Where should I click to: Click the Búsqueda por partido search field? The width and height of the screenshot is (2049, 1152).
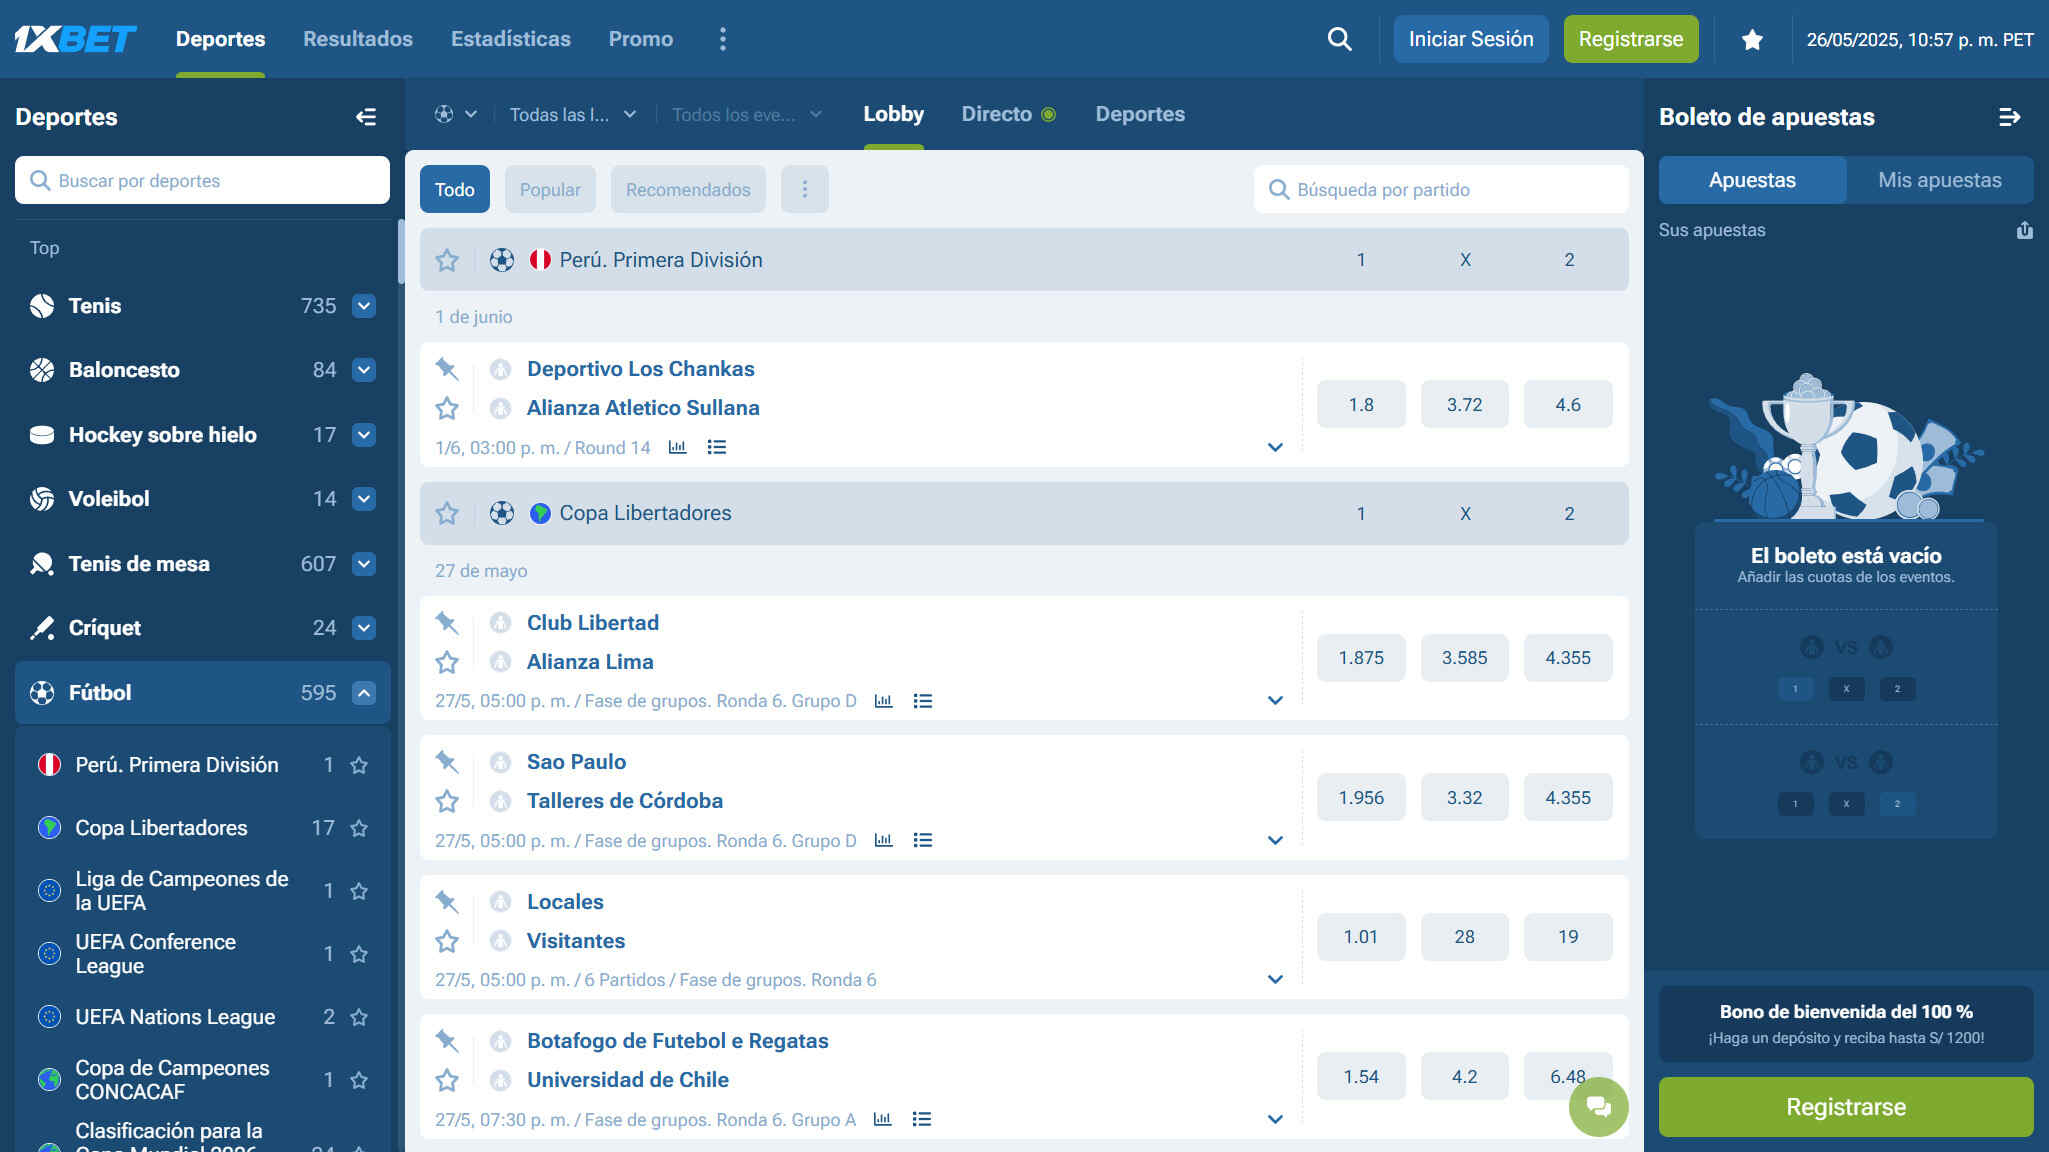click(1441, 189)
